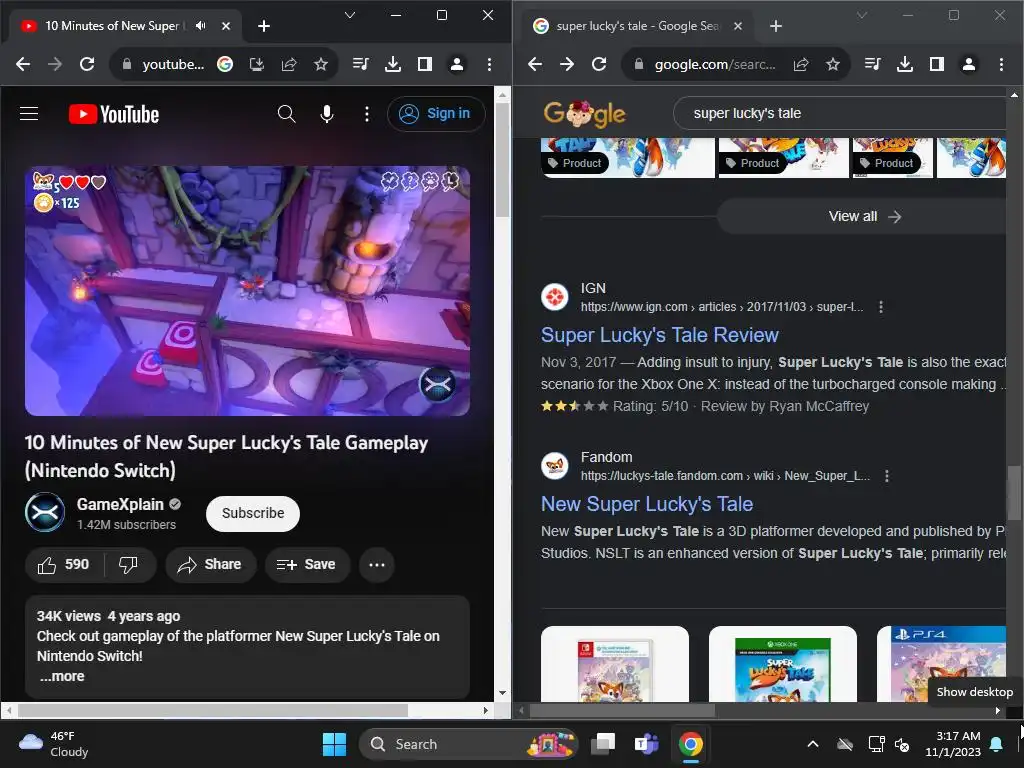The height and width of the screenshot is (768, 1024).
Task: Install app icon in YouTube address bar
Action: tap(257, 64)
